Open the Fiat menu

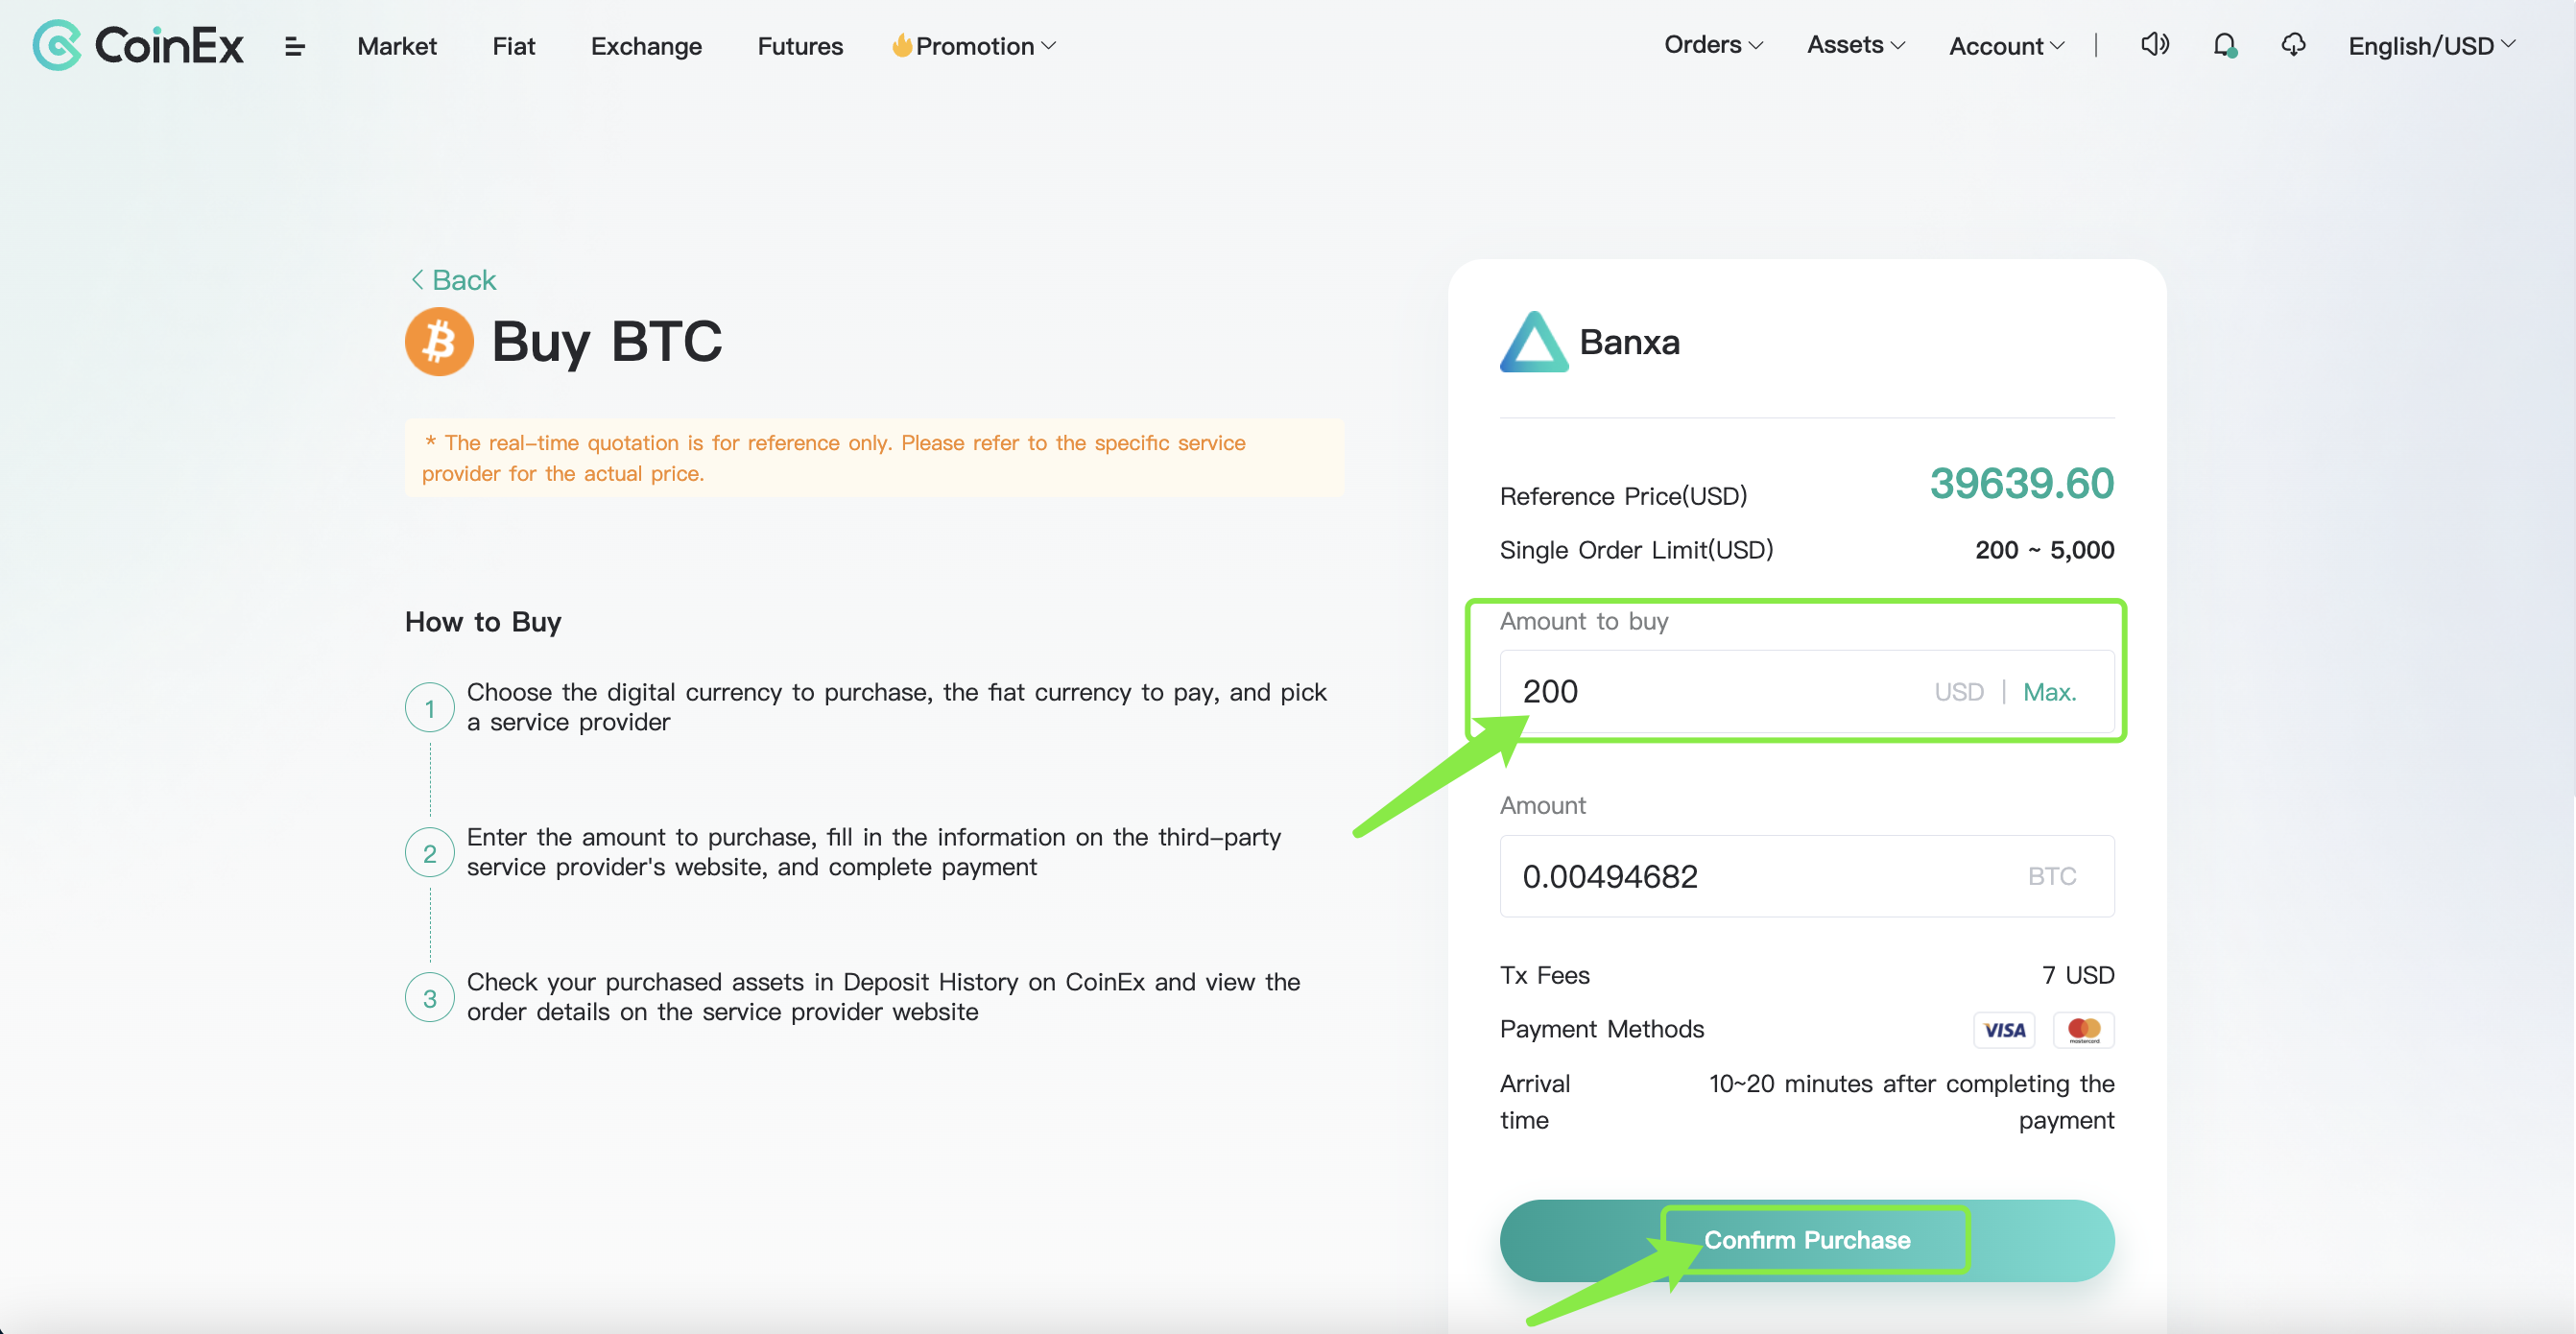click(x=514, y=46)
